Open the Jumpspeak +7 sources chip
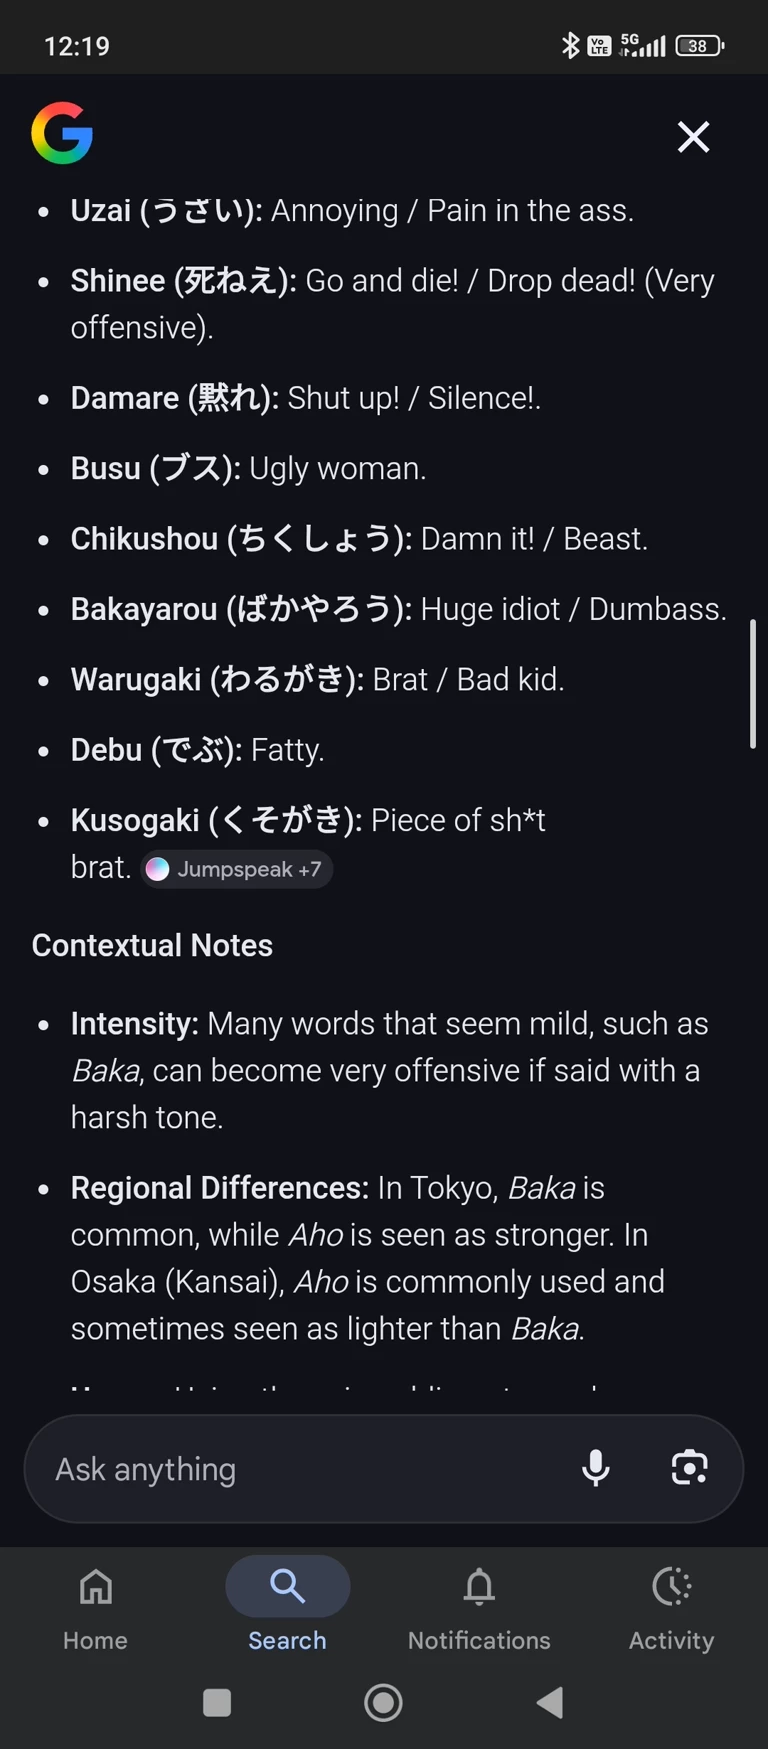This screenshot has height=1749, width=768. [x=237, y=869]
